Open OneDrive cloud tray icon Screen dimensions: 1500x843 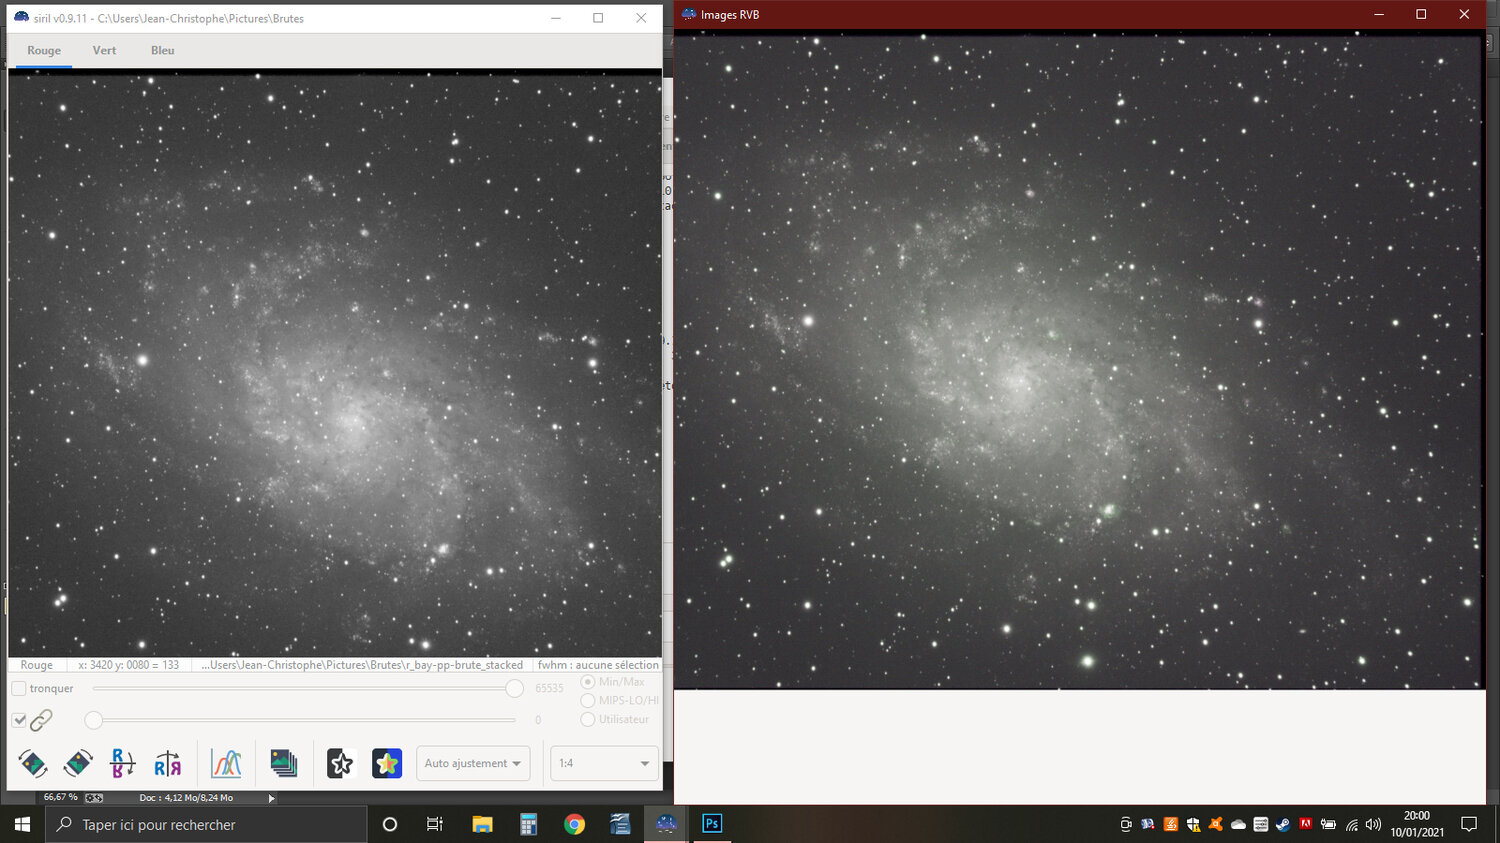[1238, 824]
